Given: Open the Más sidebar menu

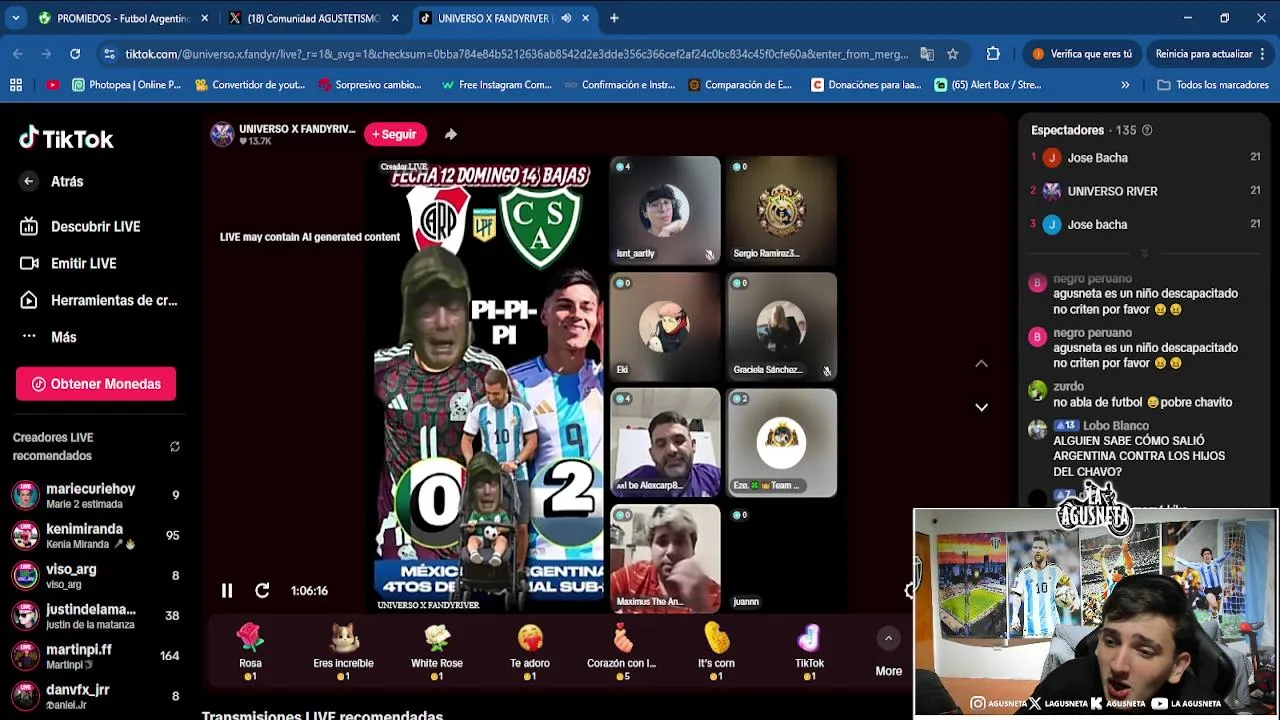Looking at the screenshot, I should click(50, 337).
